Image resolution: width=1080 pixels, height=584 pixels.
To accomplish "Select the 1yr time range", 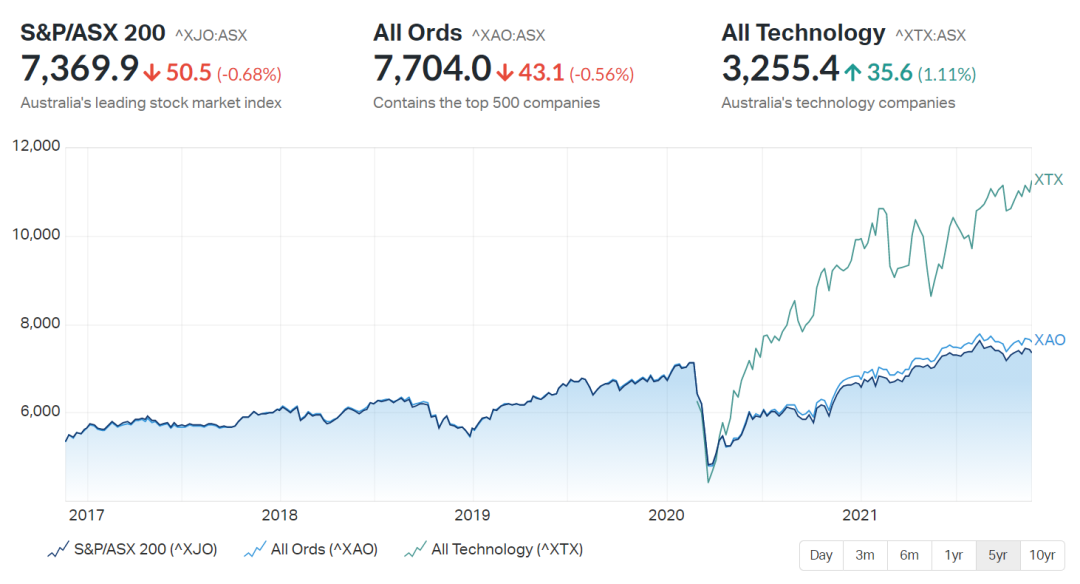I will tap(953, 555).
